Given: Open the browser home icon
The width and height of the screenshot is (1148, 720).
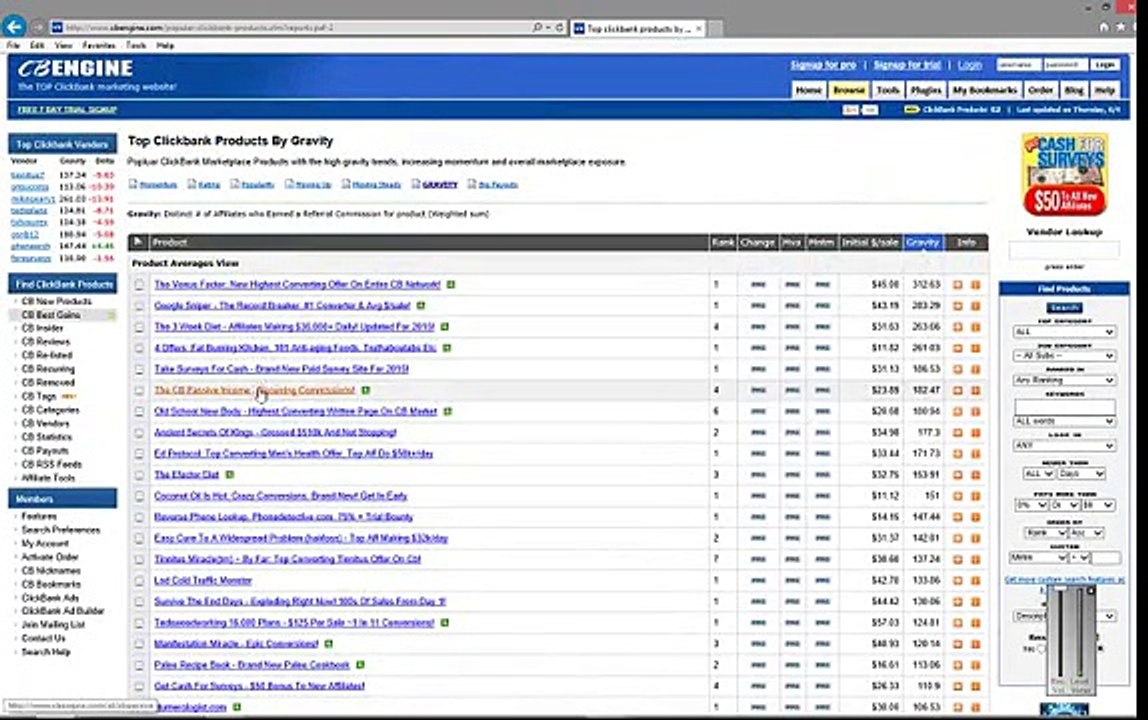Looking at the screenshot, I should click(x=1104, y=27).
